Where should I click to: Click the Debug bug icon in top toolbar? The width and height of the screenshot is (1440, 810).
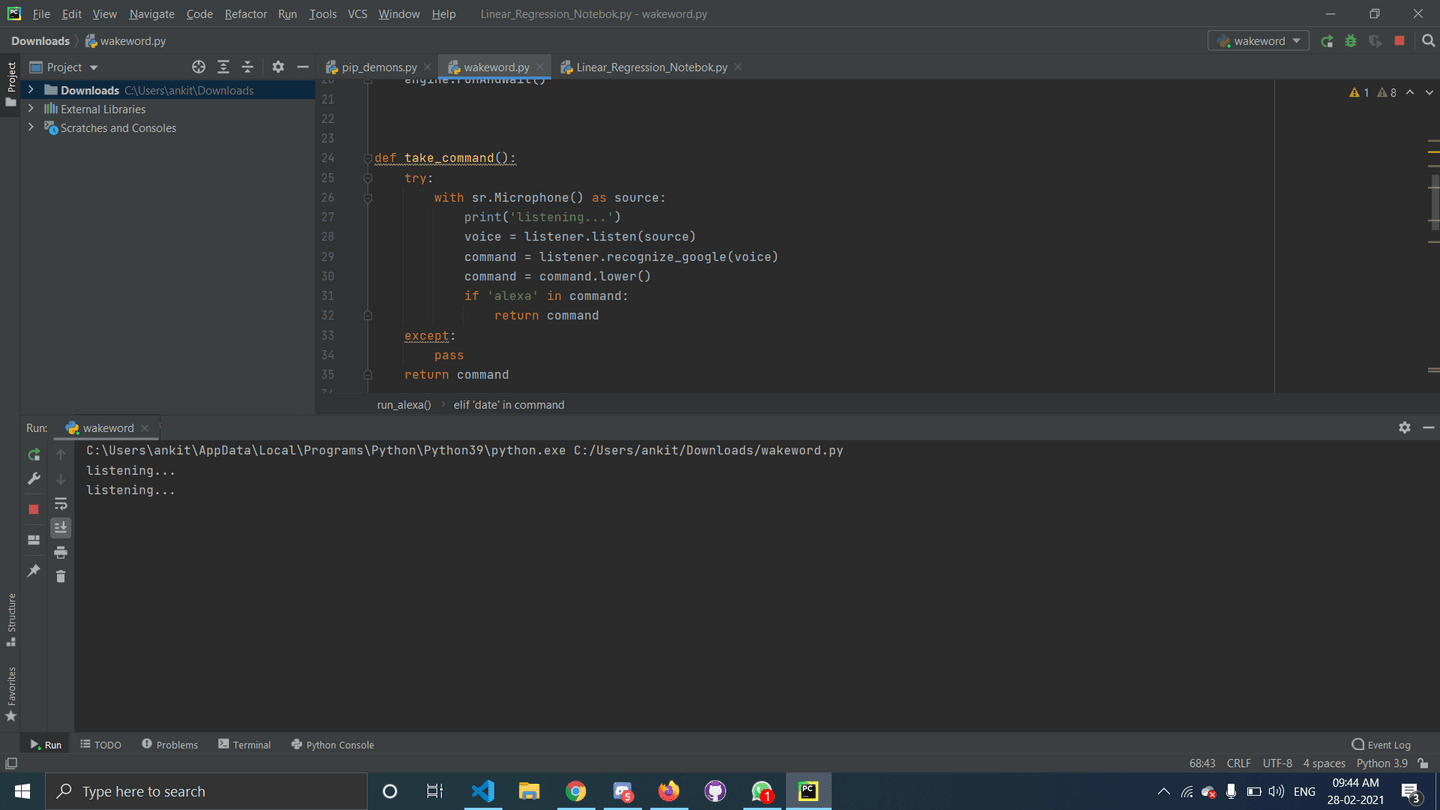coord(1351,41)
